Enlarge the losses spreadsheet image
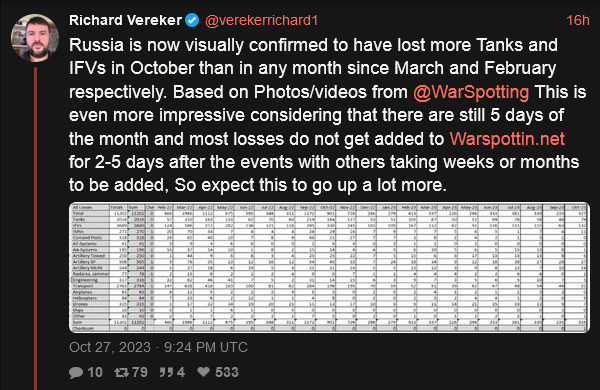Image resolution: width=600 pixels, height=390 pixels. (x=329, y=267)
